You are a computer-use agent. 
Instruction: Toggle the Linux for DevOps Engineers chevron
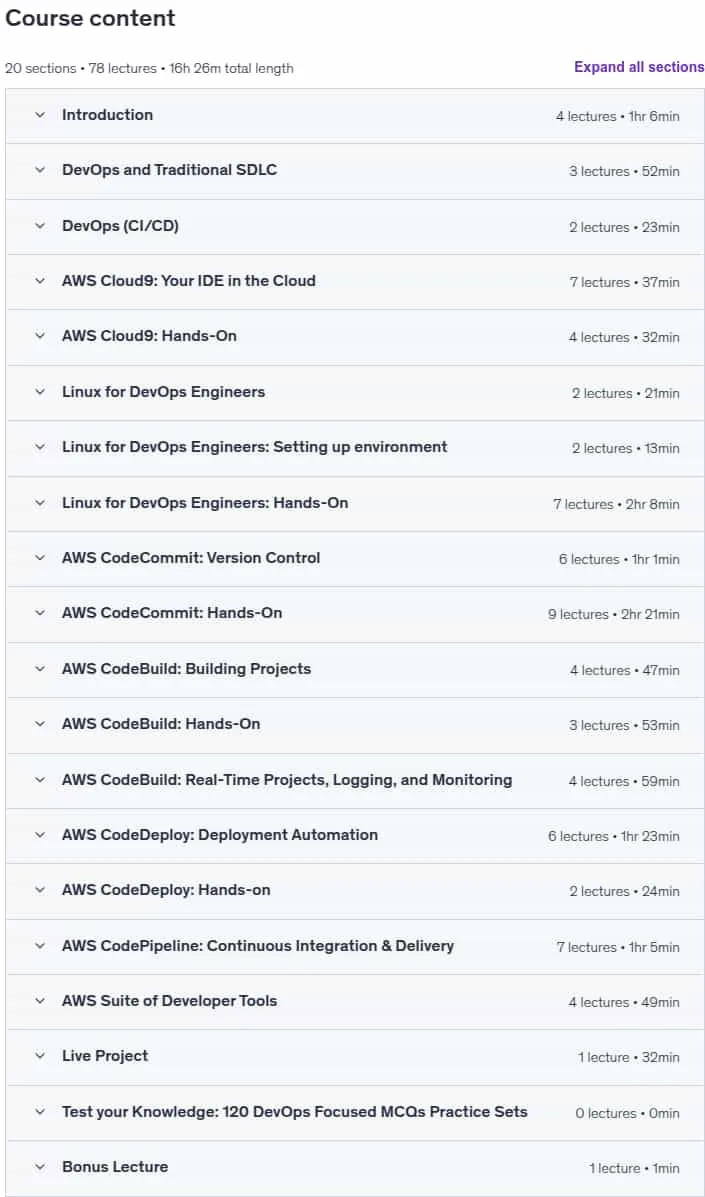pyautogui.click(x=40, y=392)
